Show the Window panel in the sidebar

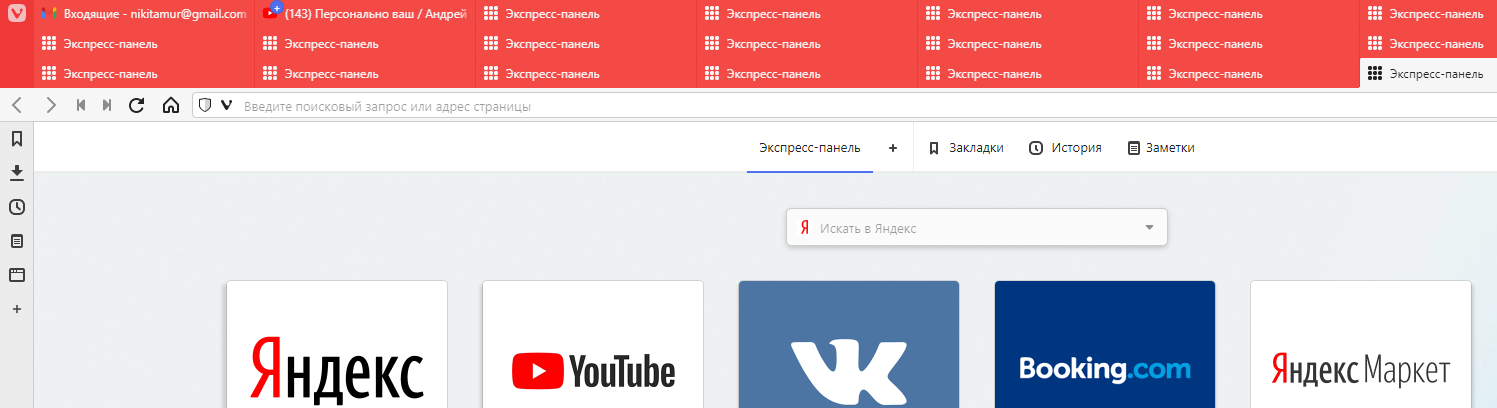tap(16, 275)
